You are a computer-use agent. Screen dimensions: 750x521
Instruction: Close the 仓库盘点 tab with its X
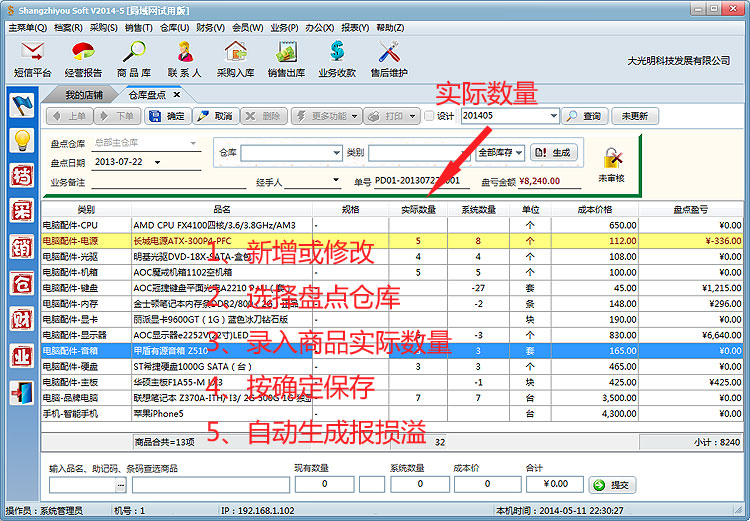coord(176,95)
